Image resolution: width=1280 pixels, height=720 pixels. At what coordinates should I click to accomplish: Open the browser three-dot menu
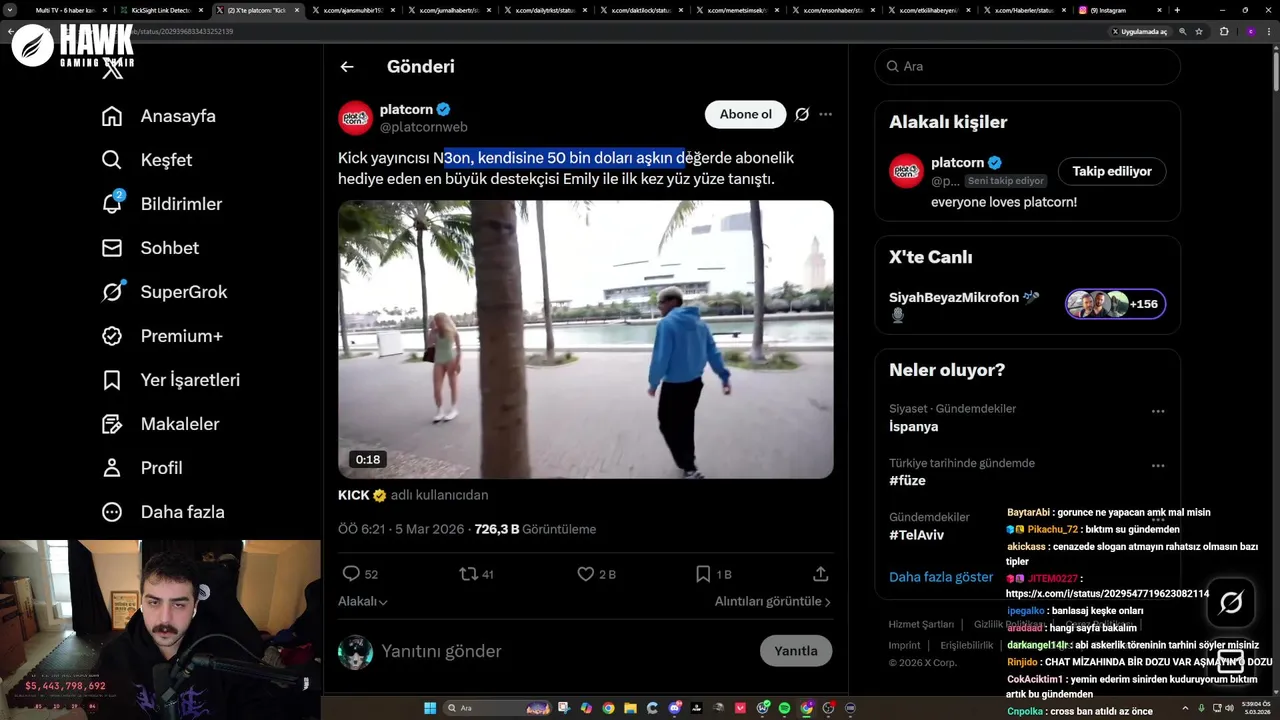[x=1269, y=31]
